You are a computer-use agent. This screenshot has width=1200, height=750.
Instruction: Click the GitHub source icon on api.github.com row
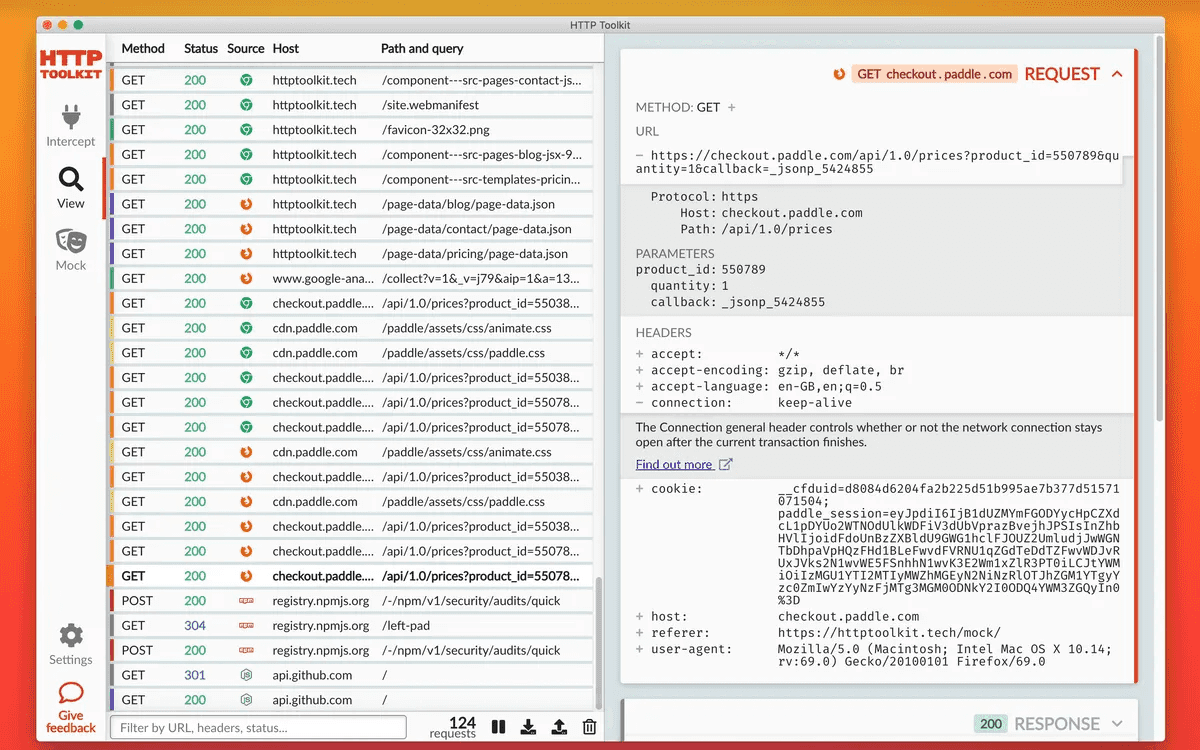pos(245,674)
